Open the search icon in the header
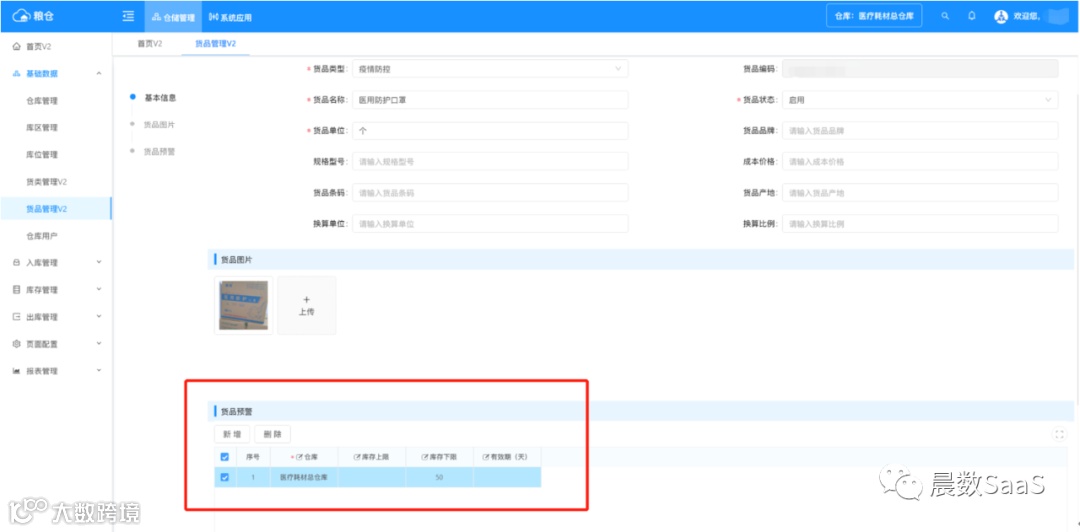Viewport: 1080px width, 532px height. tap(945, 17)
